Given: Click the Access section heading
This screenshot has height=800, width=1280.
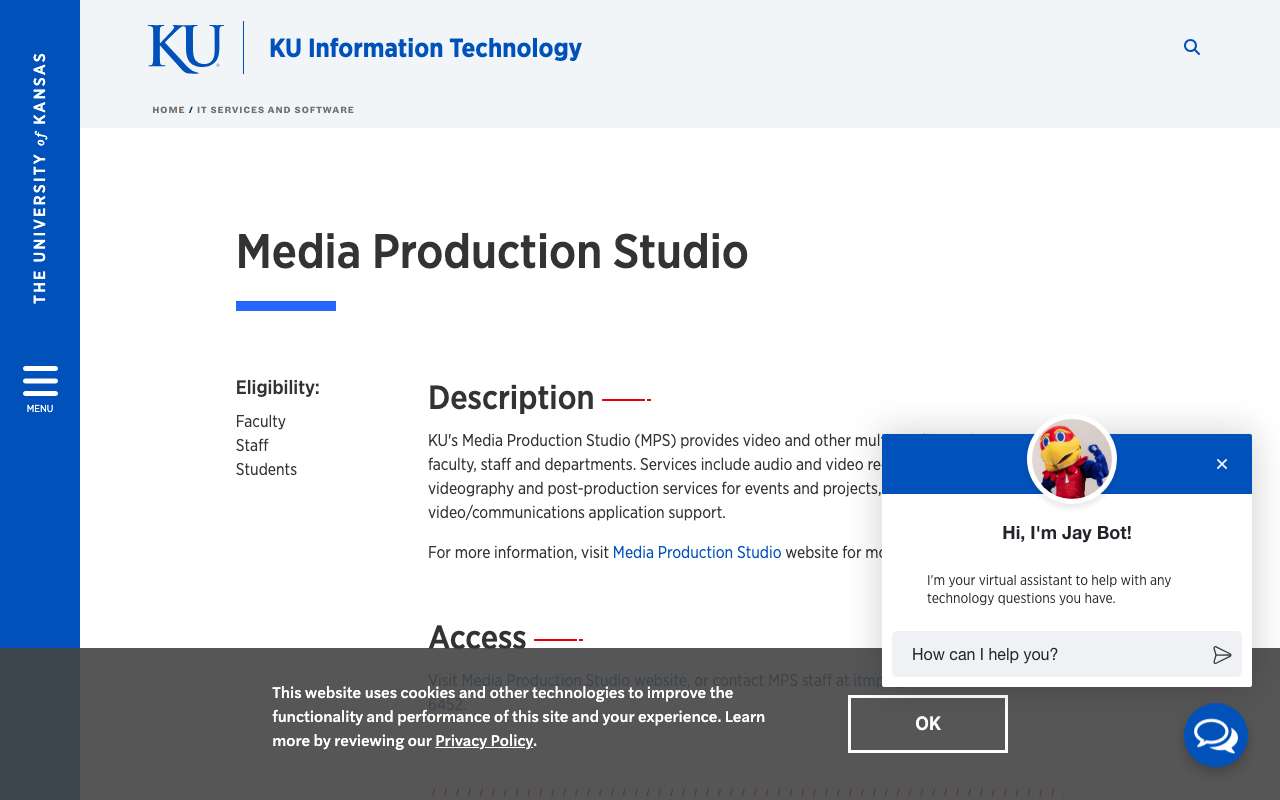Looking at the screenshot, I should tap(477, 638).
